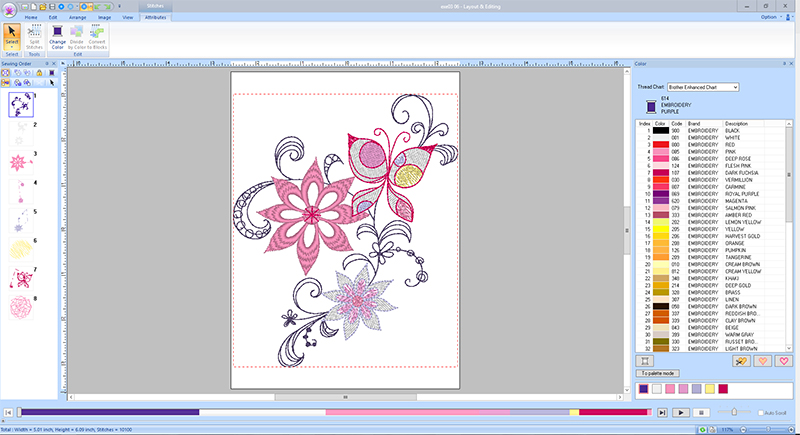
Task: Toggle the Auto Scroll checkbox
Action: point(760,412)
